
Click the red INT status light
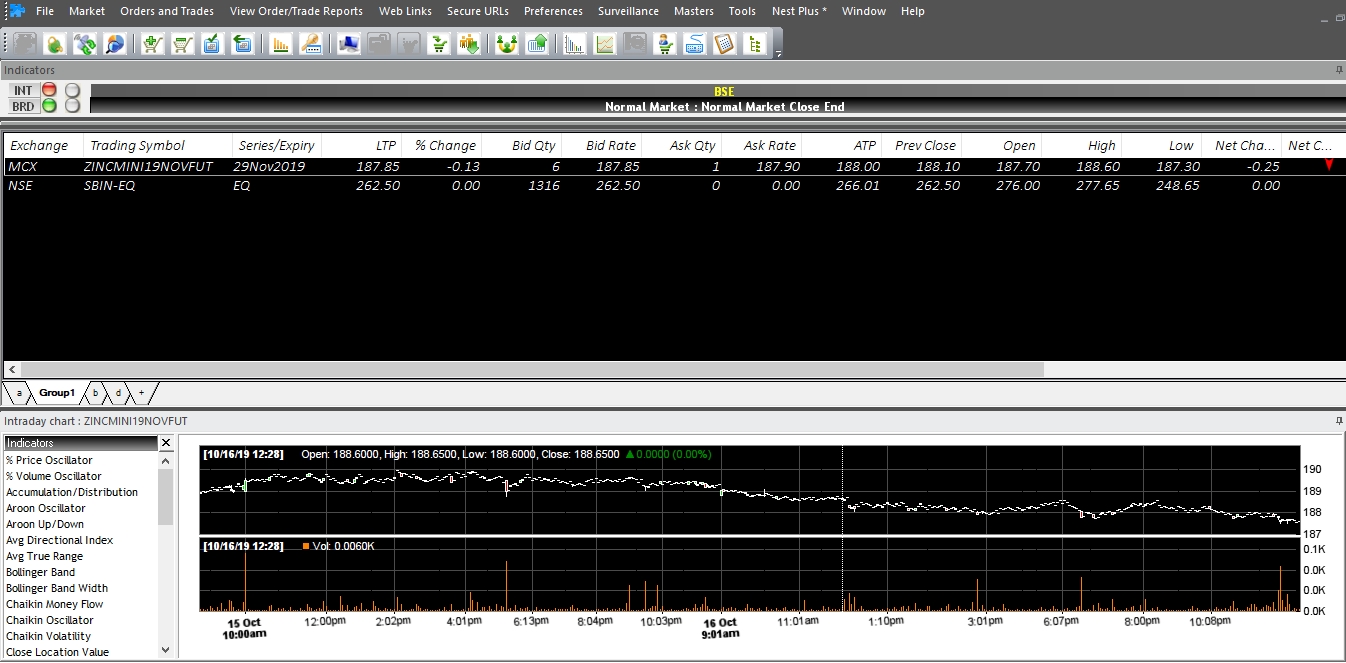point(49,90)
